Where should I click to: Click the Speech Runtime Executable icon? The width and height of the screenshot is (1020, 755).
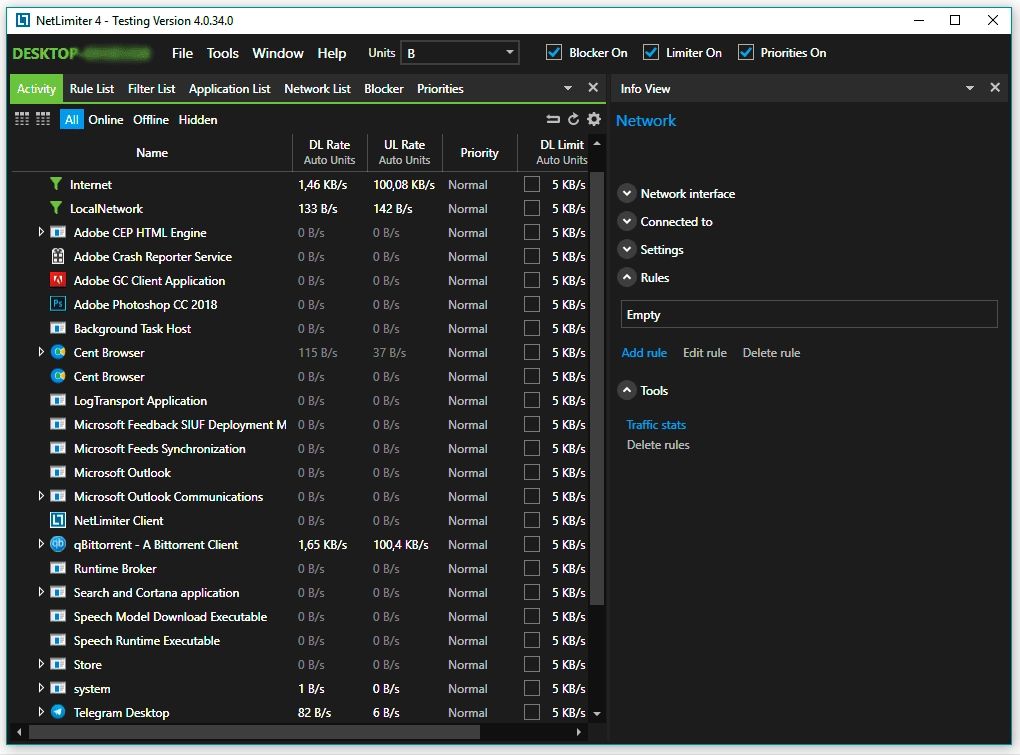point(58,640)
